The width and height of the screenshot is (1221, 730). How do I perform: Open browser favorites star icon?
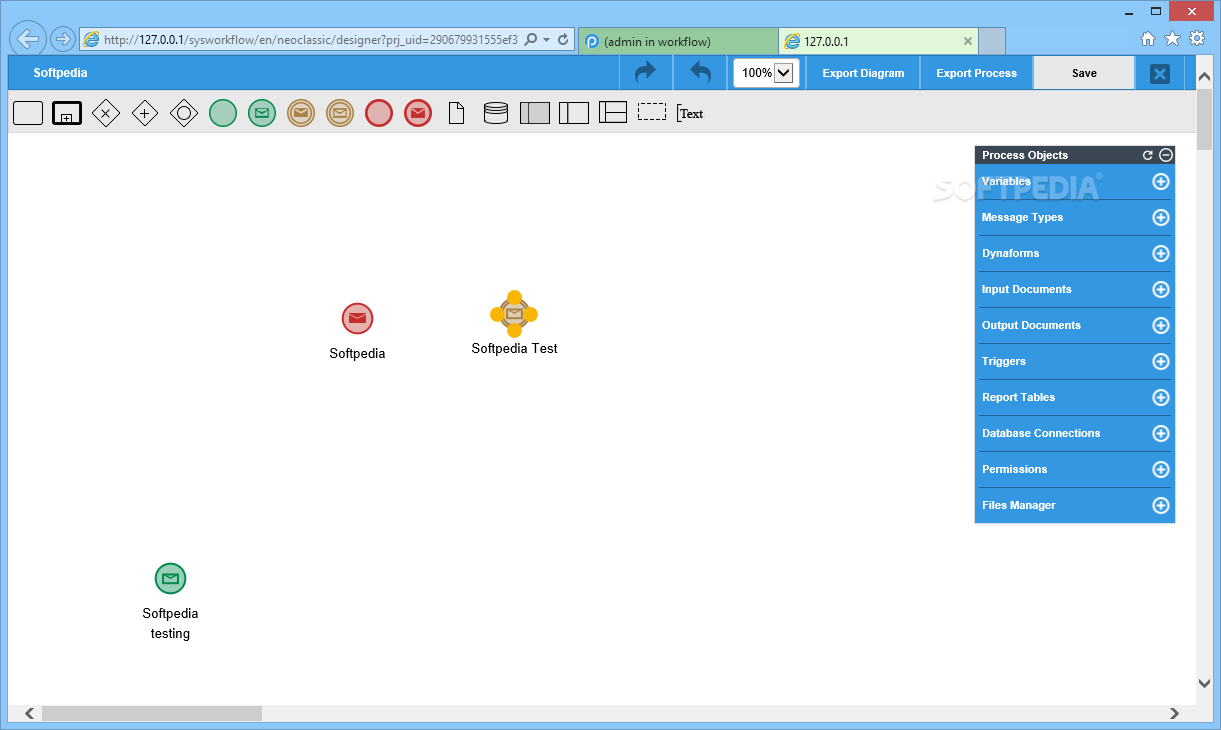(x=1172, y=39)
